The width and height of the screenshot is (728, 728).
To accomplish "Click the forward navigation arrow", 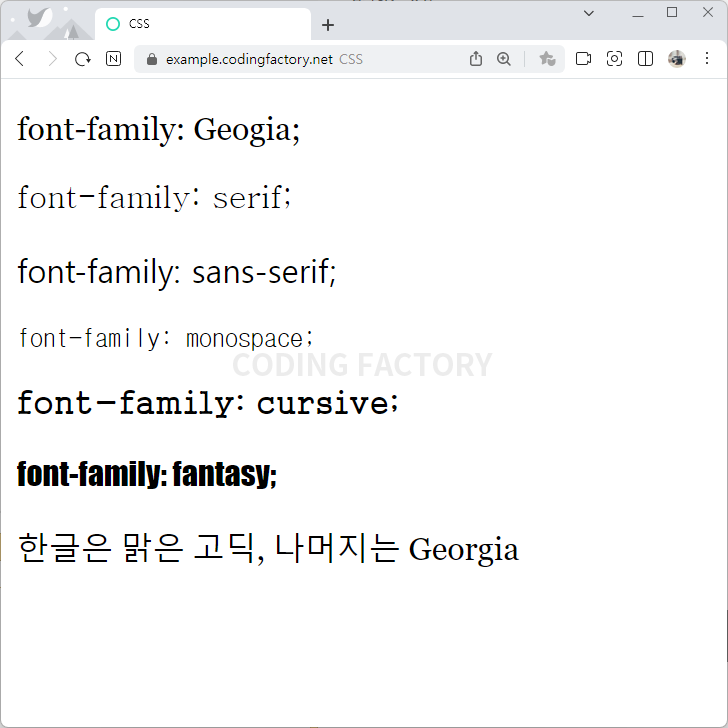I will tap(52, 59).
